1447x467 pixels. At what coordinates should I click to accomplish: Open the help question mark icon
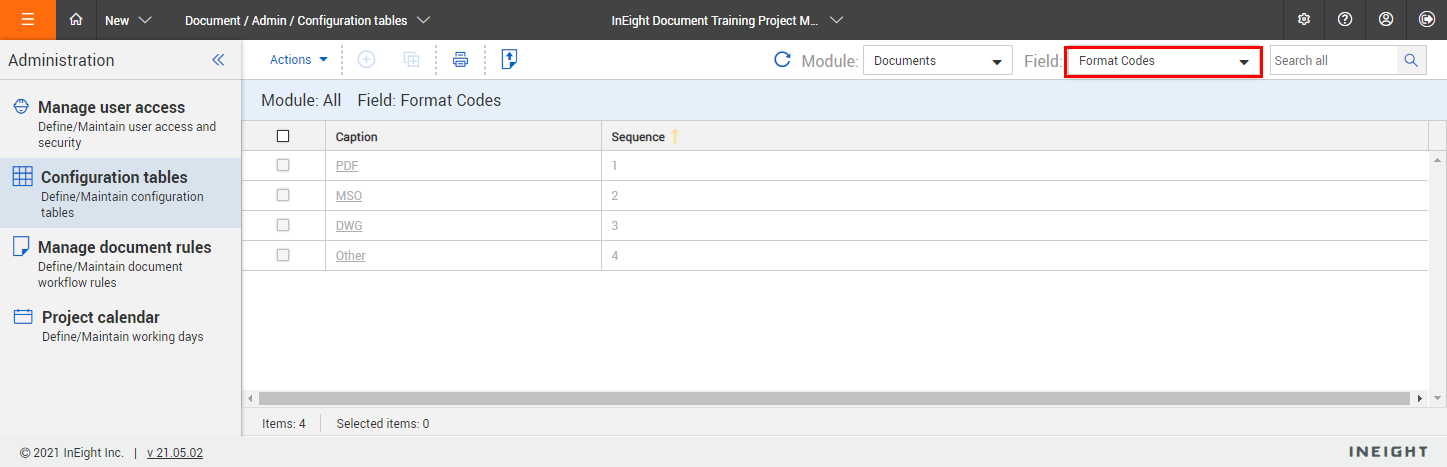1345,20
